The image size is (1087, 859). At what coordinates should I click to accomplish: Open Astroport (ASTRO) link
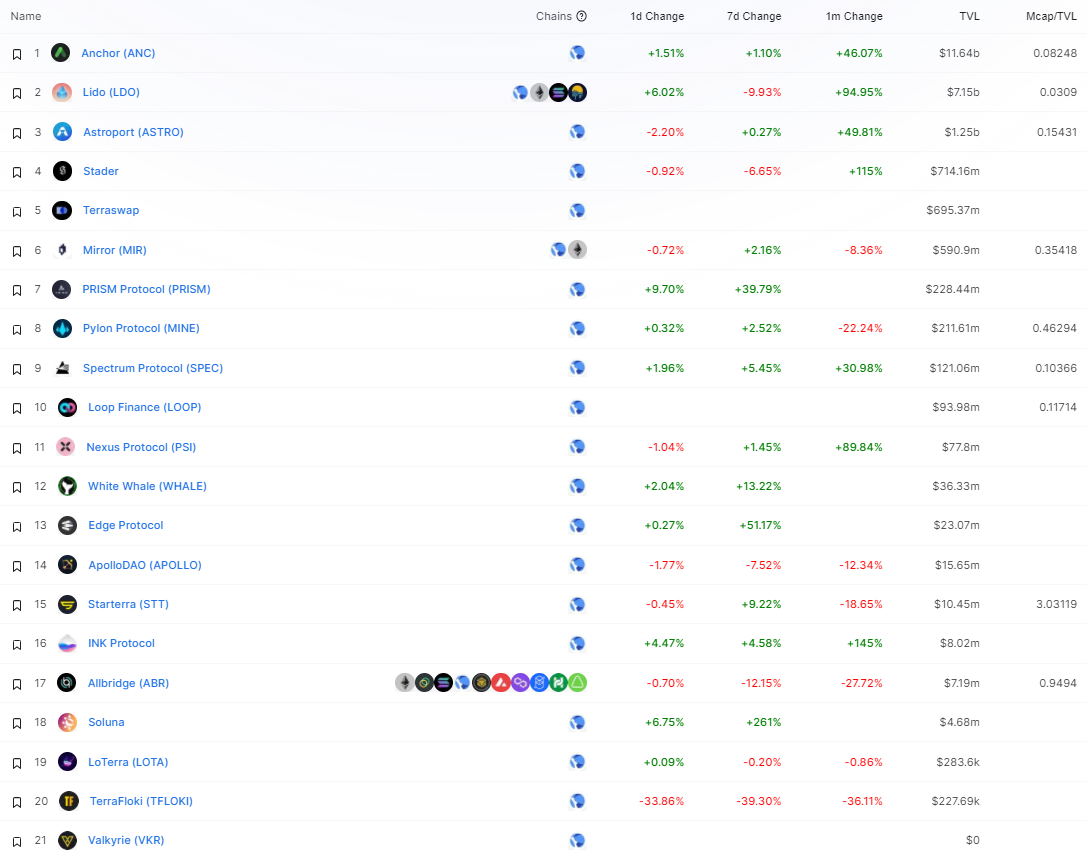point(133,132)
